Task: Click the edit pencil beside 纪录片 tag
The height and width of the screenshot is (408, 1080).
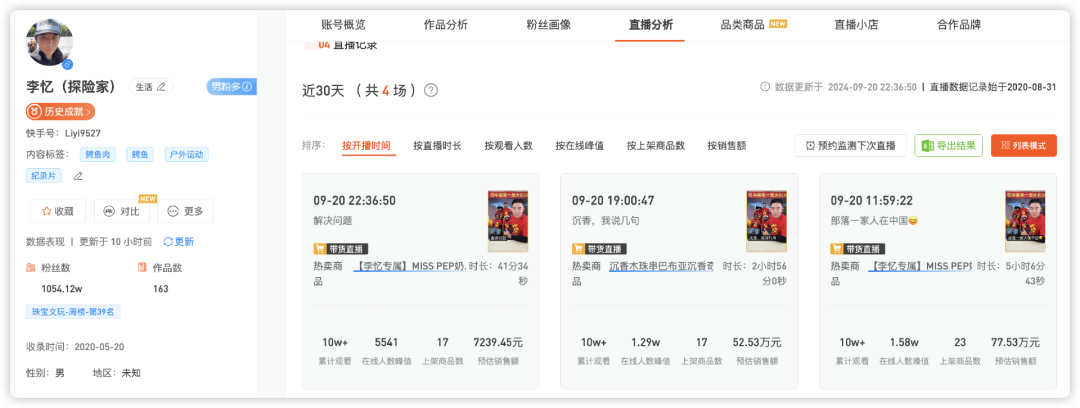Action: (x=78, y=176)
